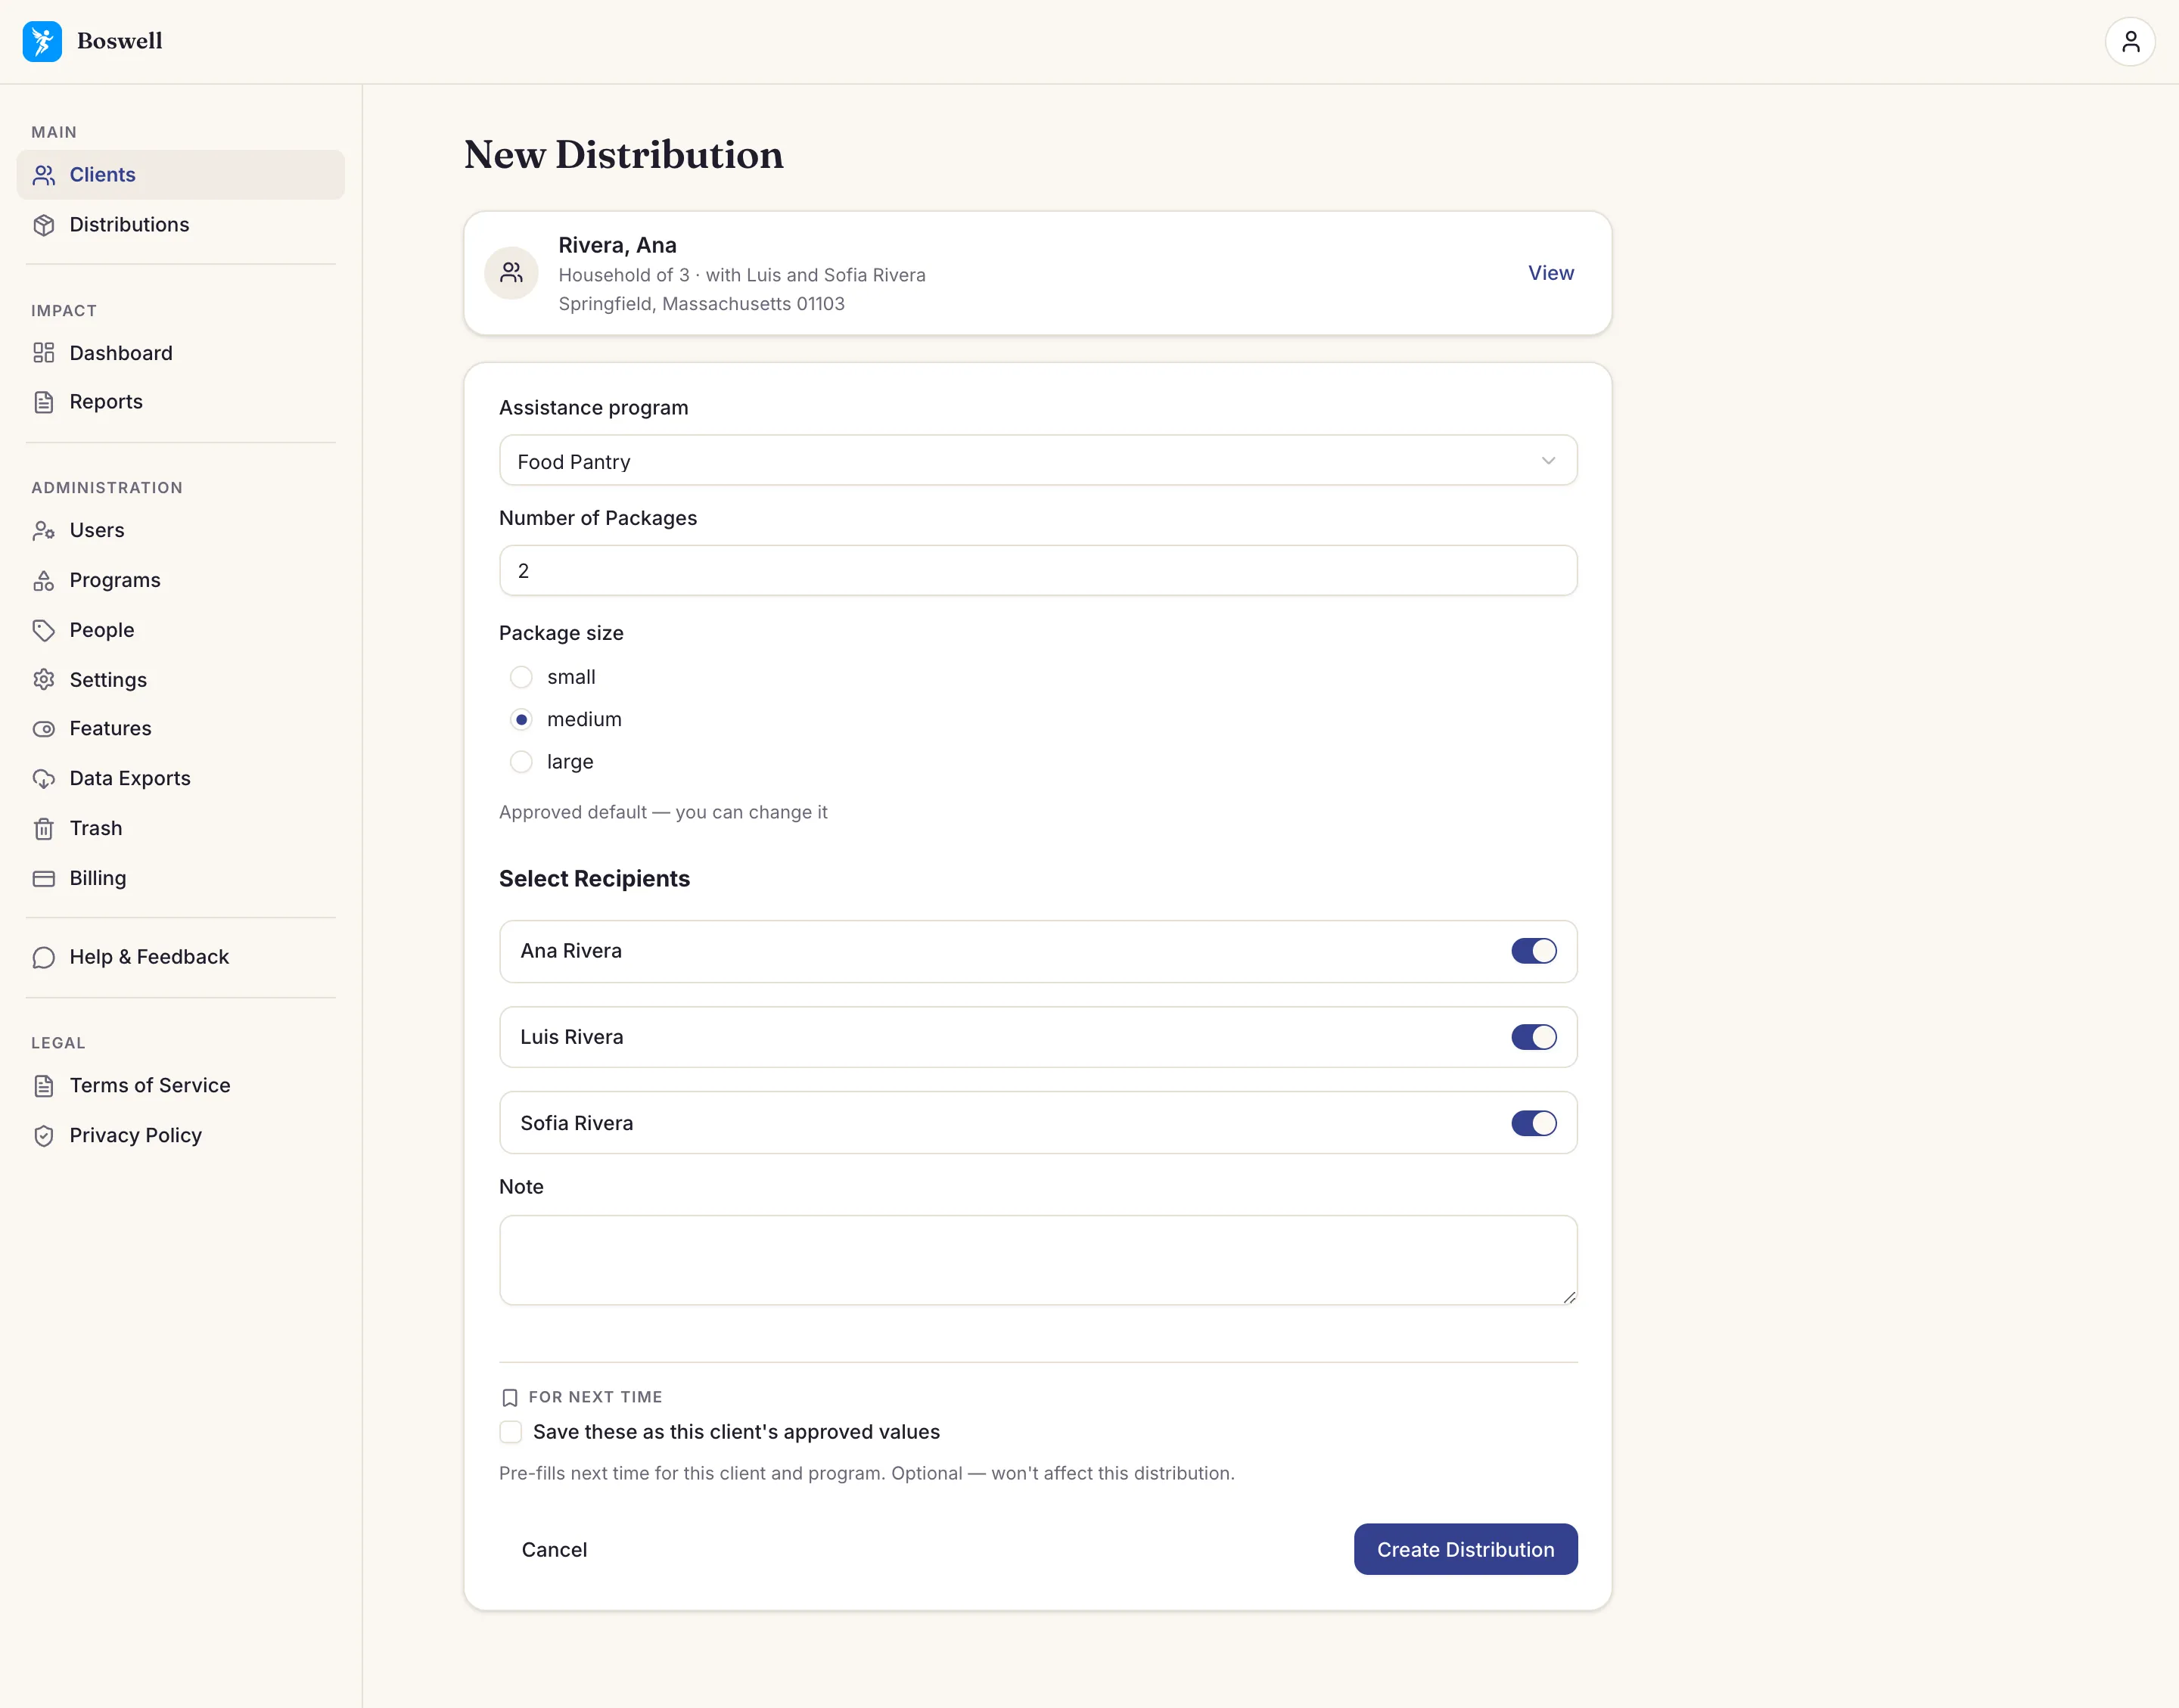
Task: Click the Help & Feedback link
Action: click(x=181, y=957)
